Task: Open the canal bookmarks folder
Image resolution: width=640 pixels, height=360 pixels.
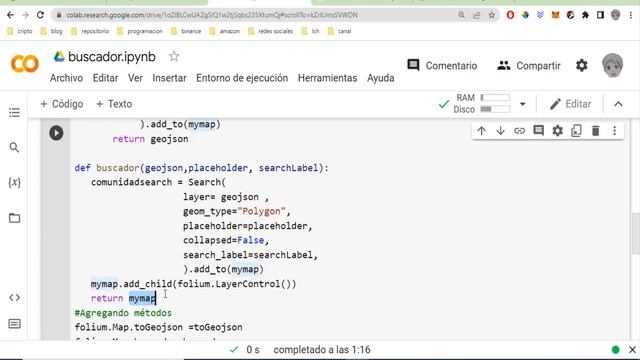Action: pyautogui.click(x=340, y=31)
